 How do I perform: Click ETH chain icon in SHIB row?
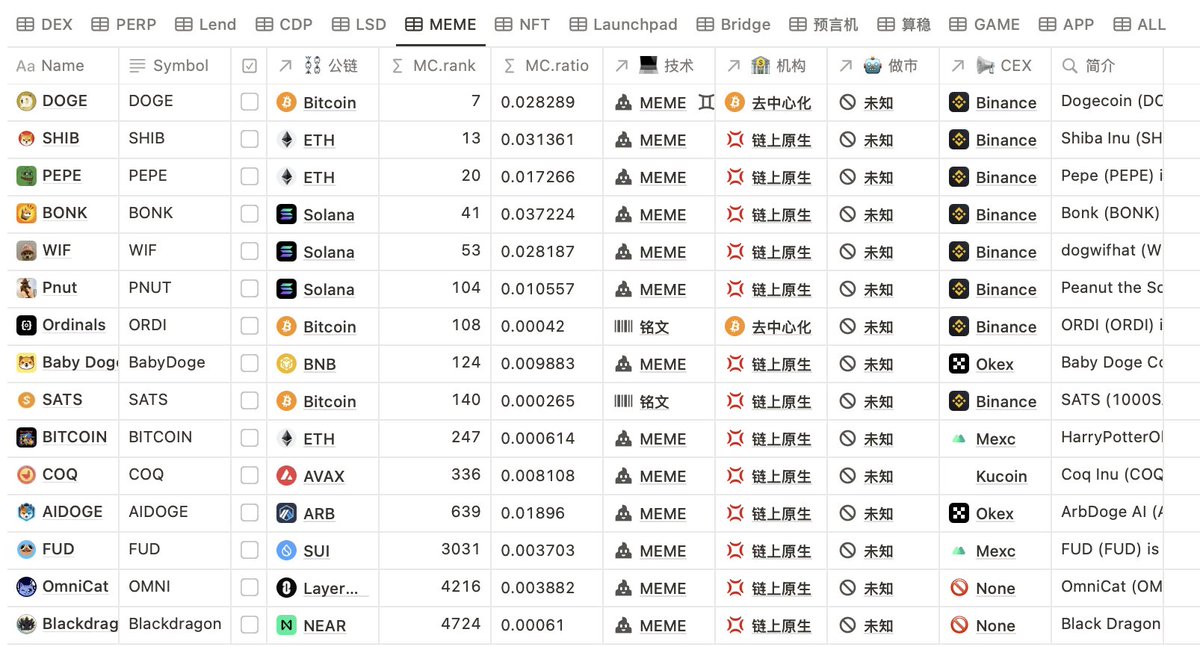(286, 140)
